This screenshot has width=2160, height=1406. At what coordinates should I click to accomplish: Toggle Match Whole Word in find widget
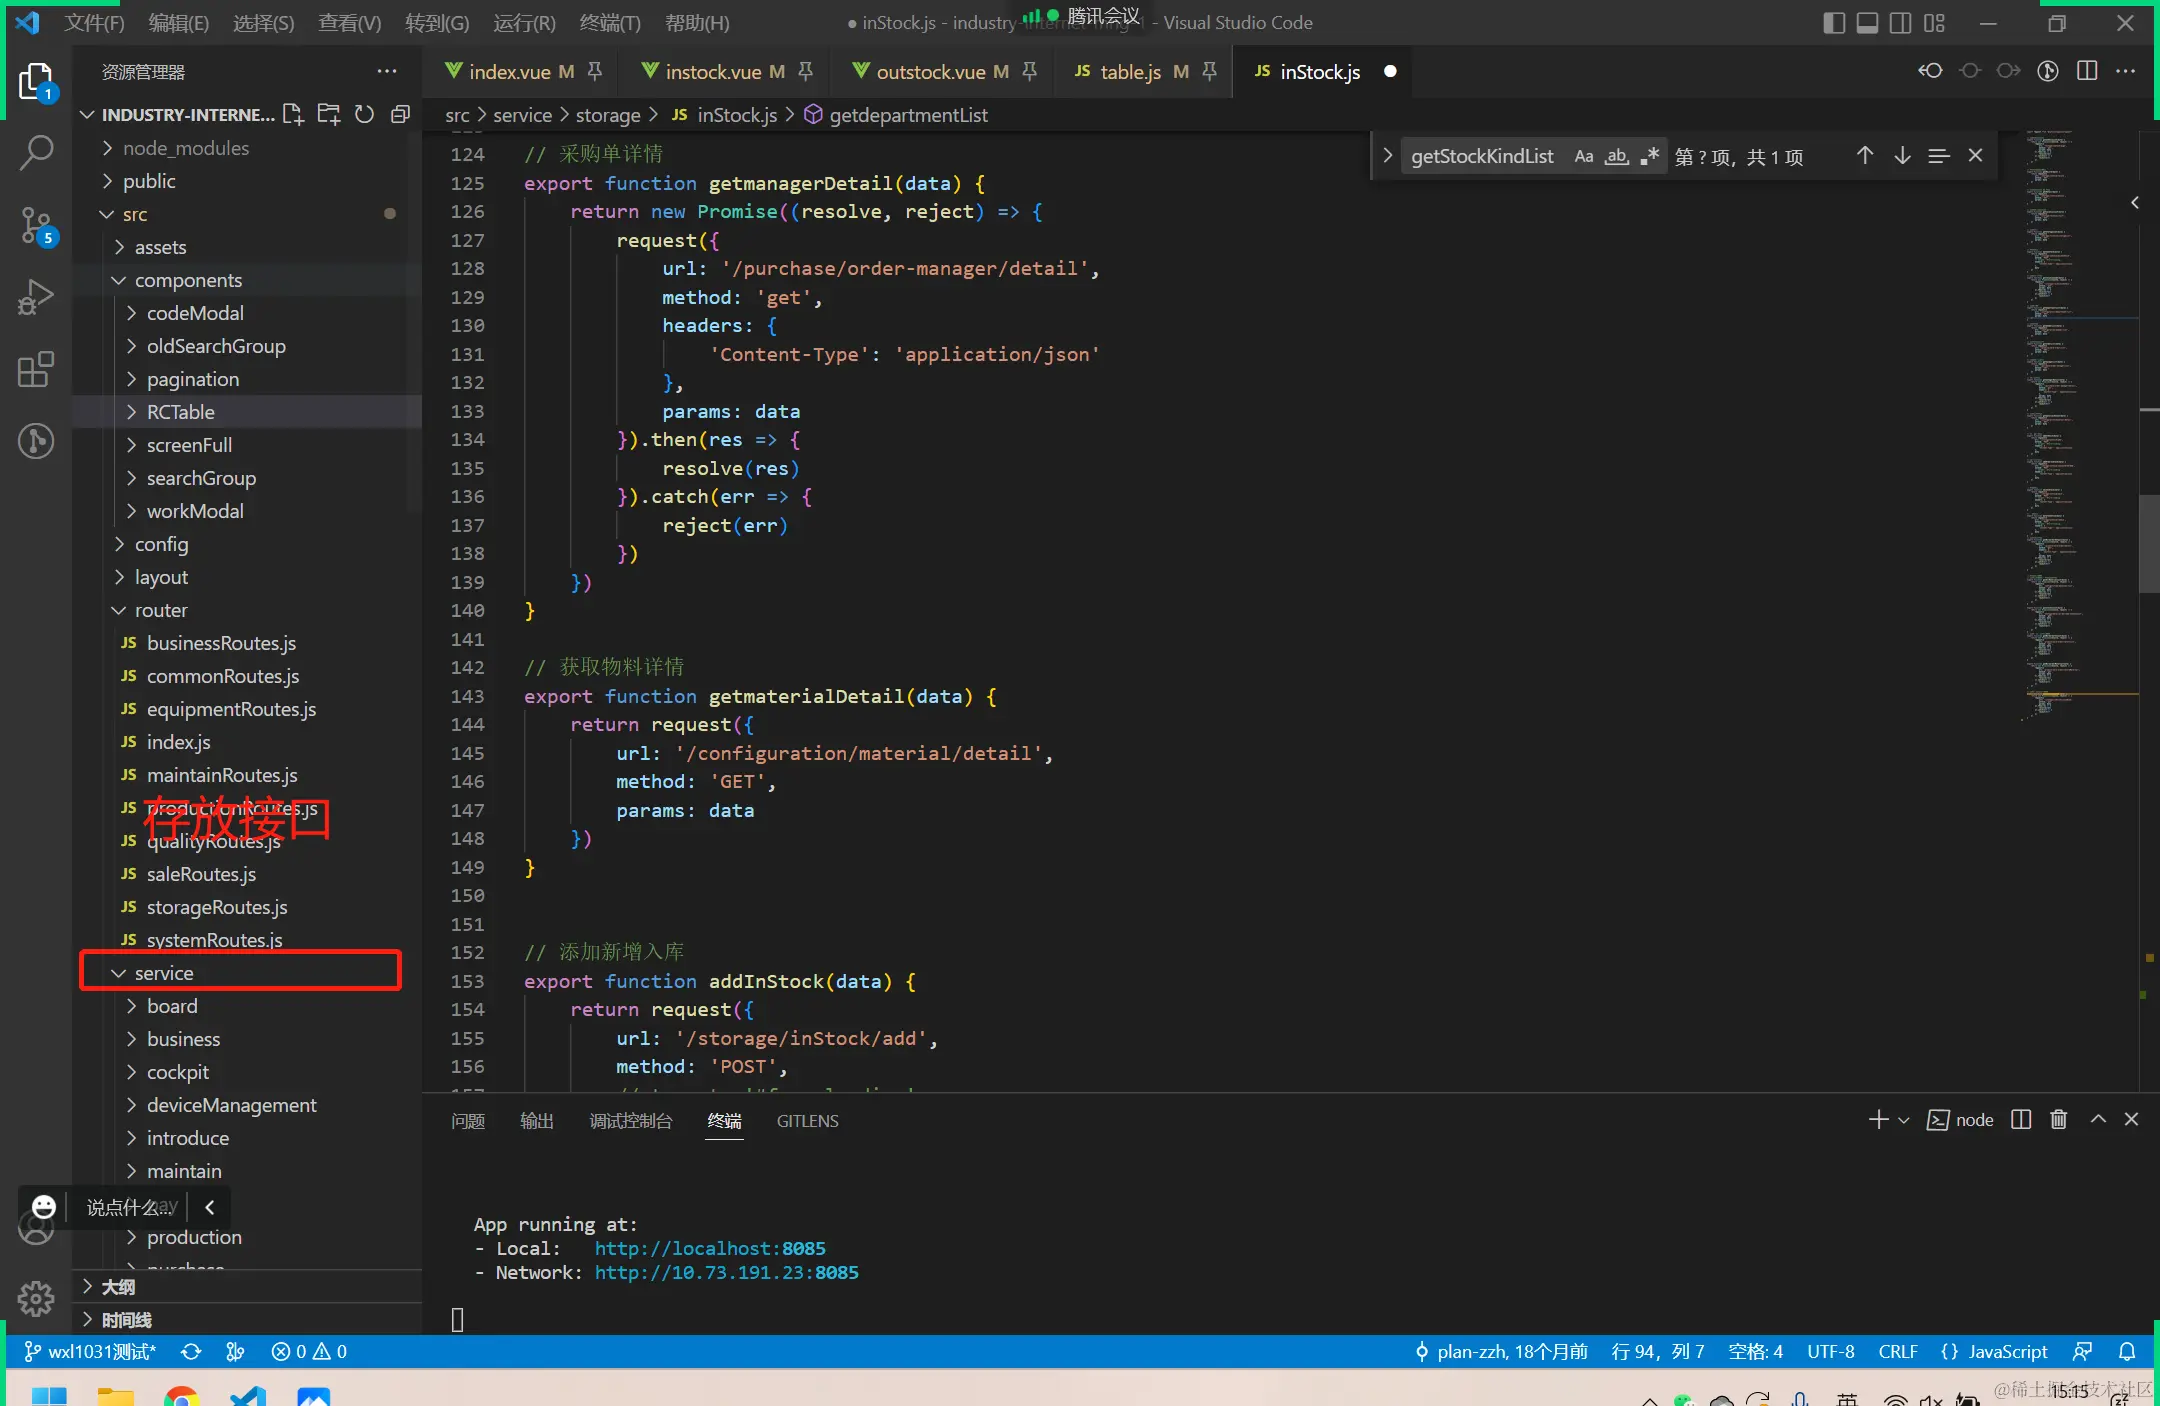tap(1616, 156)
